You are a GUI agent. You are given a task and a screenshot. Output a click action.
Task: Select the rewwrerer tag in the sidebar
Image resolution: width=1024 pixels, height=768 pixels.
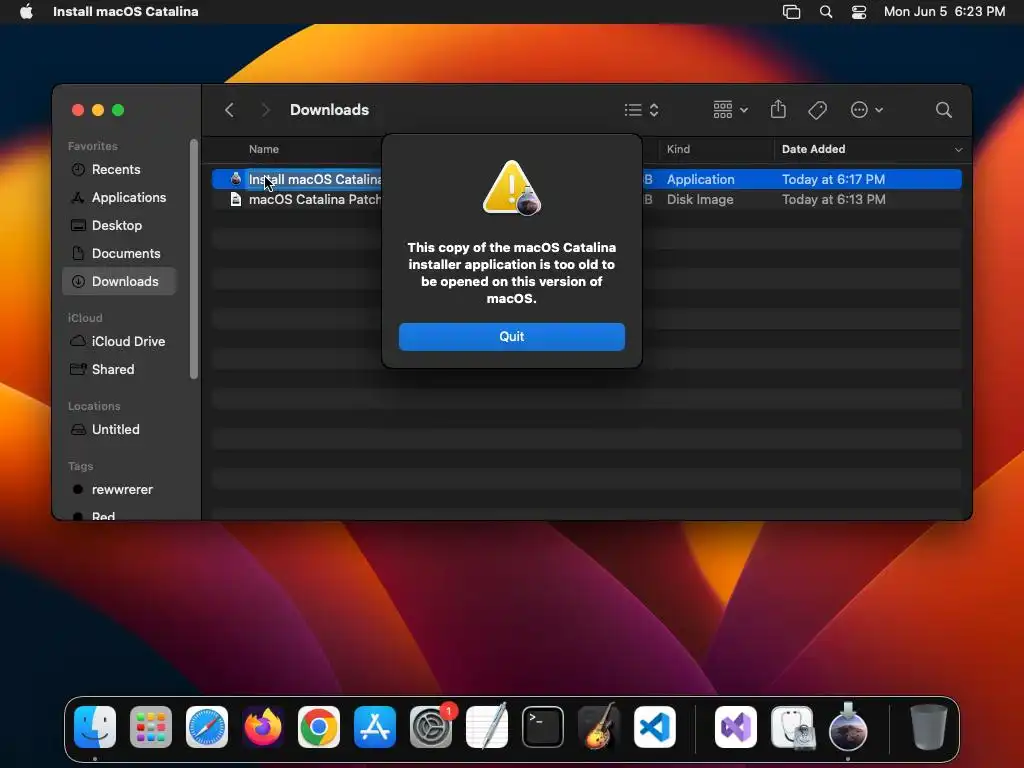122,490
